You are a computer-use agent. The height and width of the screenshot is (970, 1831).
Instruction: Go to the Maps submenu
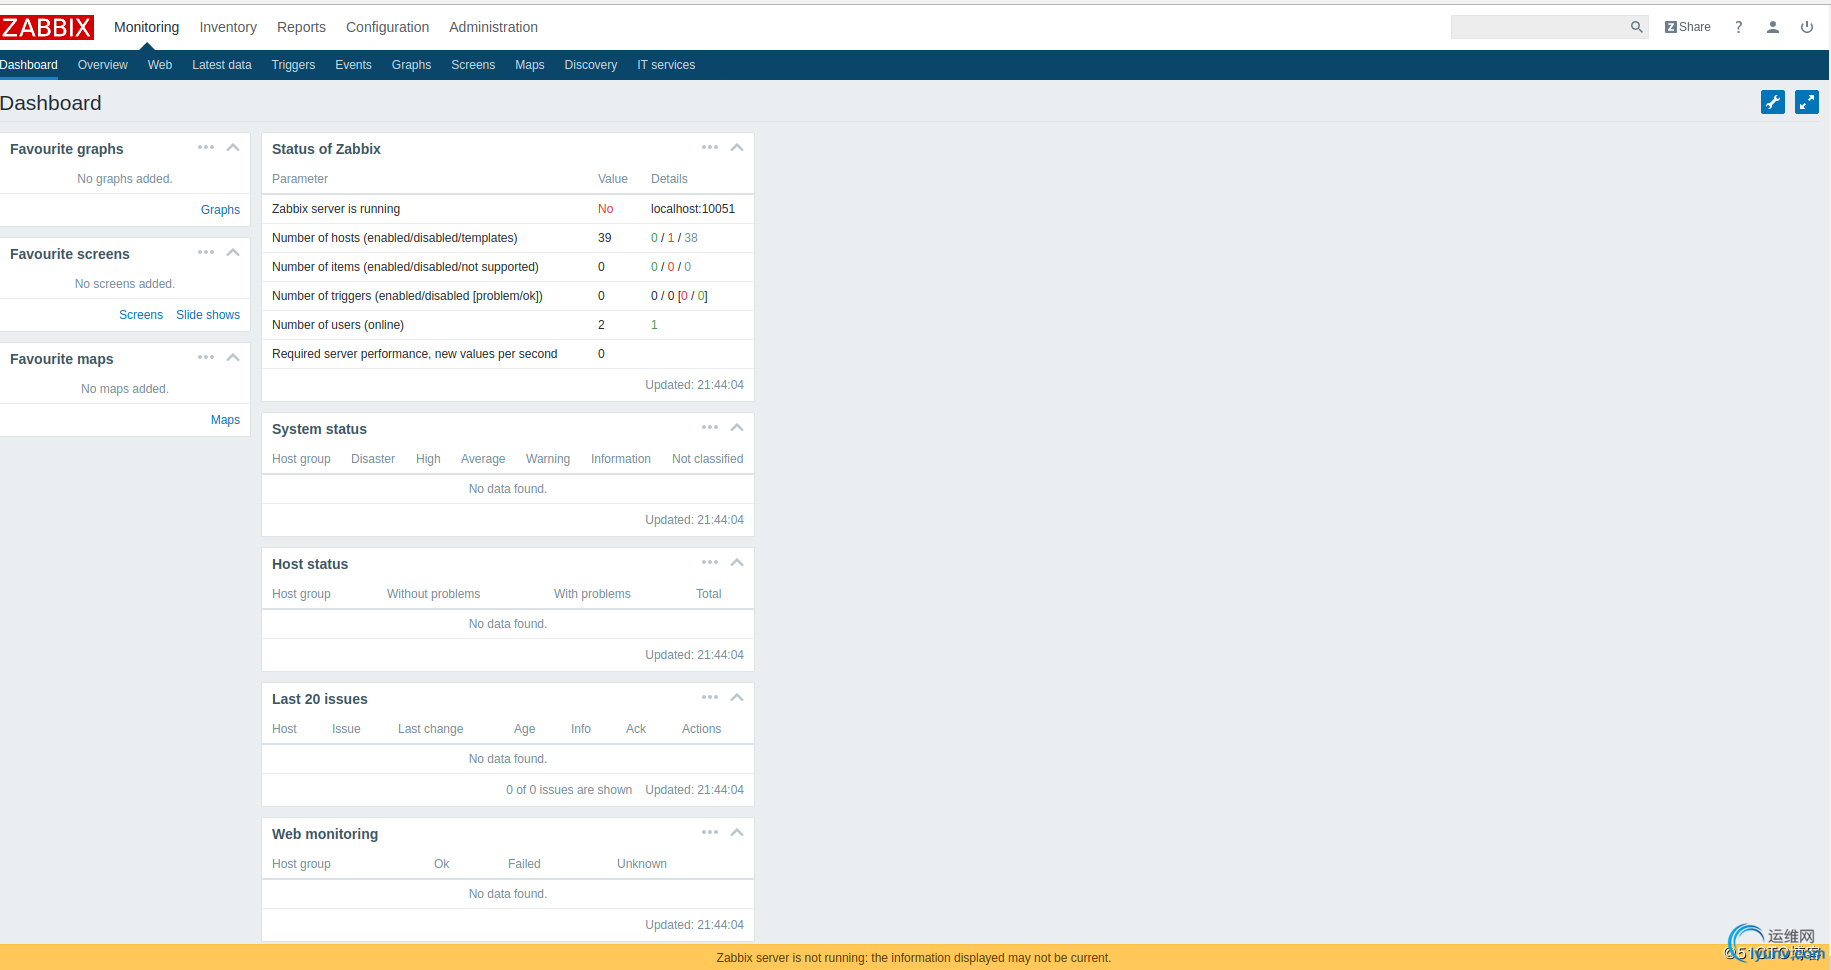[530, 65]
